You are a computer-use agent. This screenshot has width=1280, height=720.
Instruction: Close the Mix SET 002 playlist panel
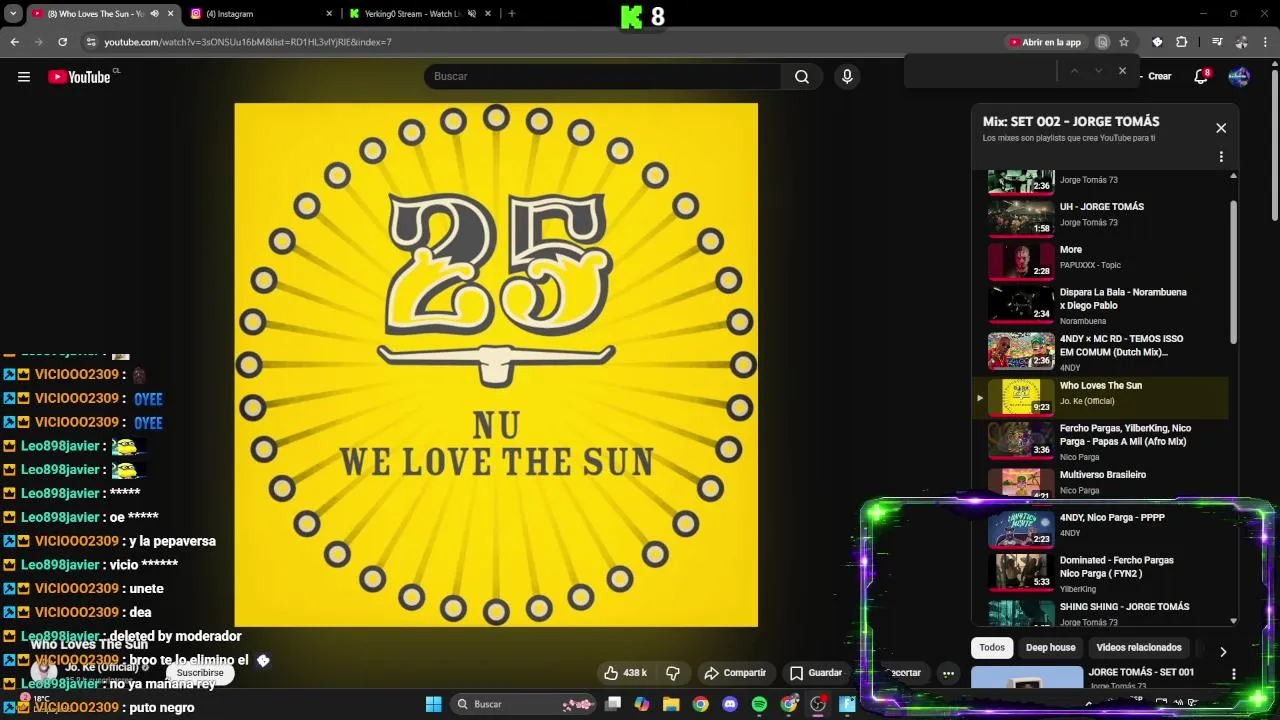coord(1221,128)
